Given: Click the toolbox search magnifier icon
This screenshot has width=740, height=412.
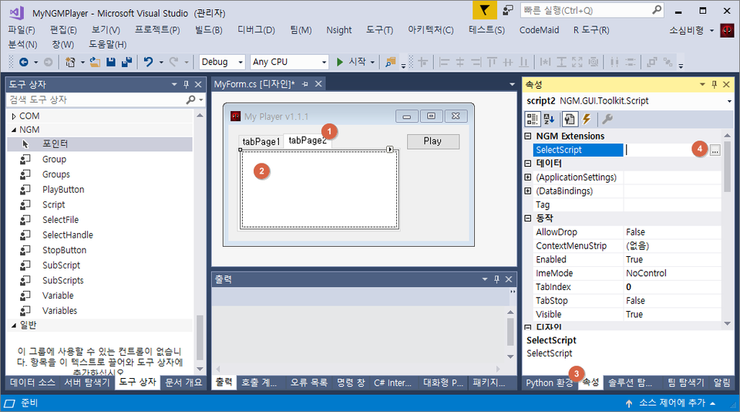Looking at the screenshot, I should point(190,100).
